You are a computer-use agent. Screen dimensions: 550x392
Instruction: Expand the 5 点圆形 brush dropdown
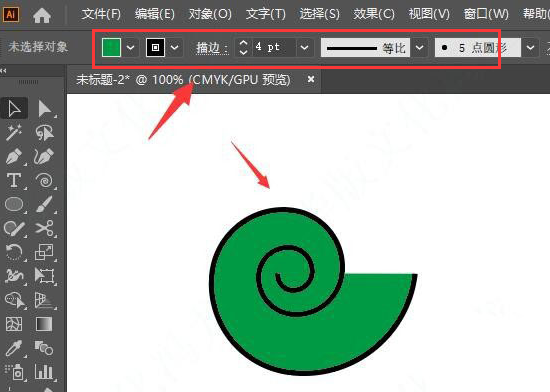[x=530, y=47]
